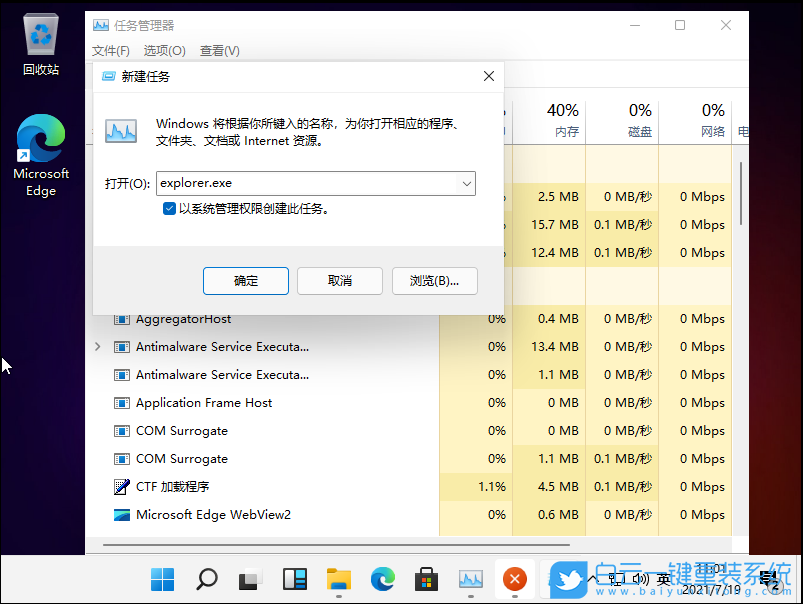803x604 pixels.
Task: Expand the Antimalware Service Executable process
Action: (97, 347)
